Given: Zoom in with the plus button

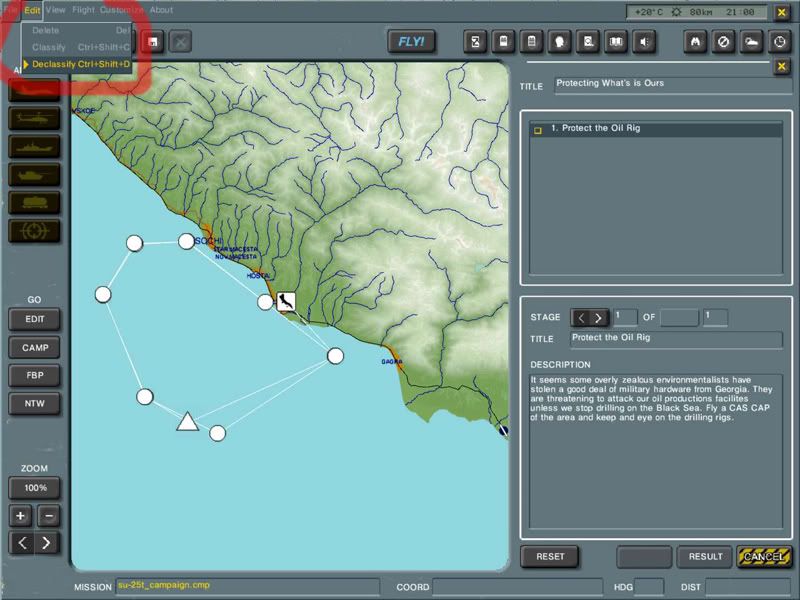Looking at the screenshot, I should click(x=21, y=516).
